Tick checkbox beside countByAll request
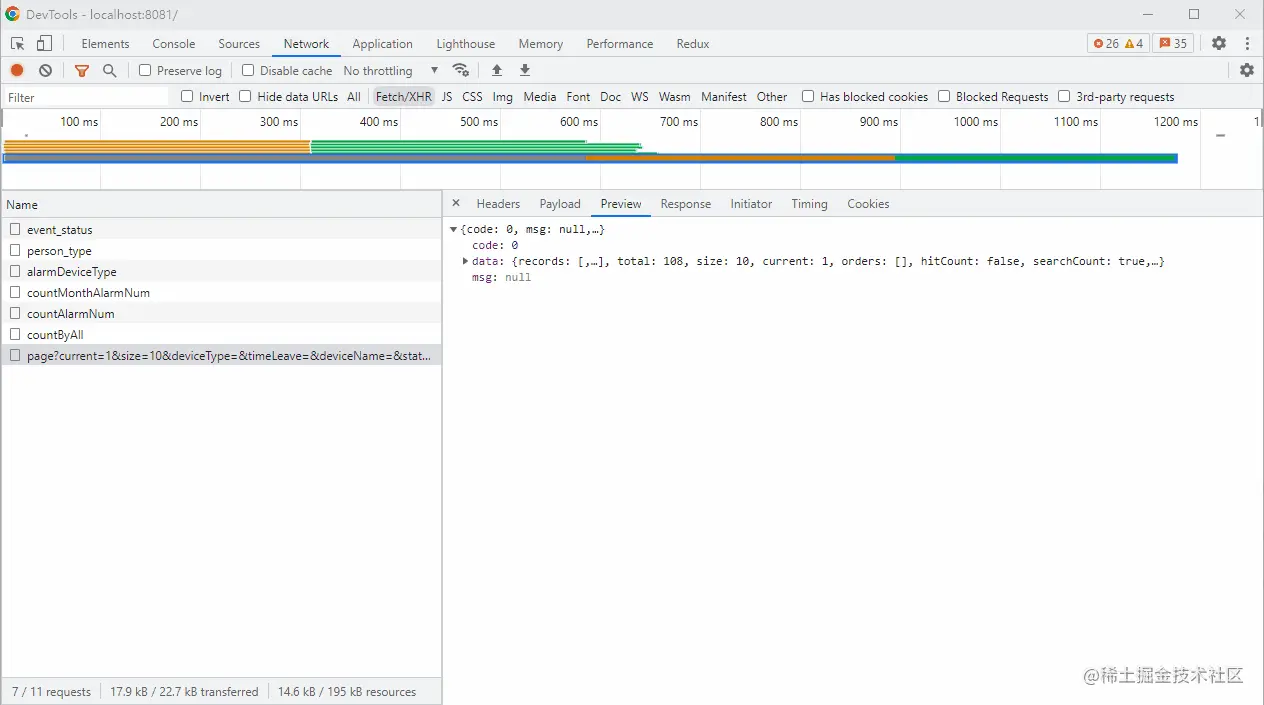Image resolution: width=1264 pixels, height=705 pixels. point(15,334)
